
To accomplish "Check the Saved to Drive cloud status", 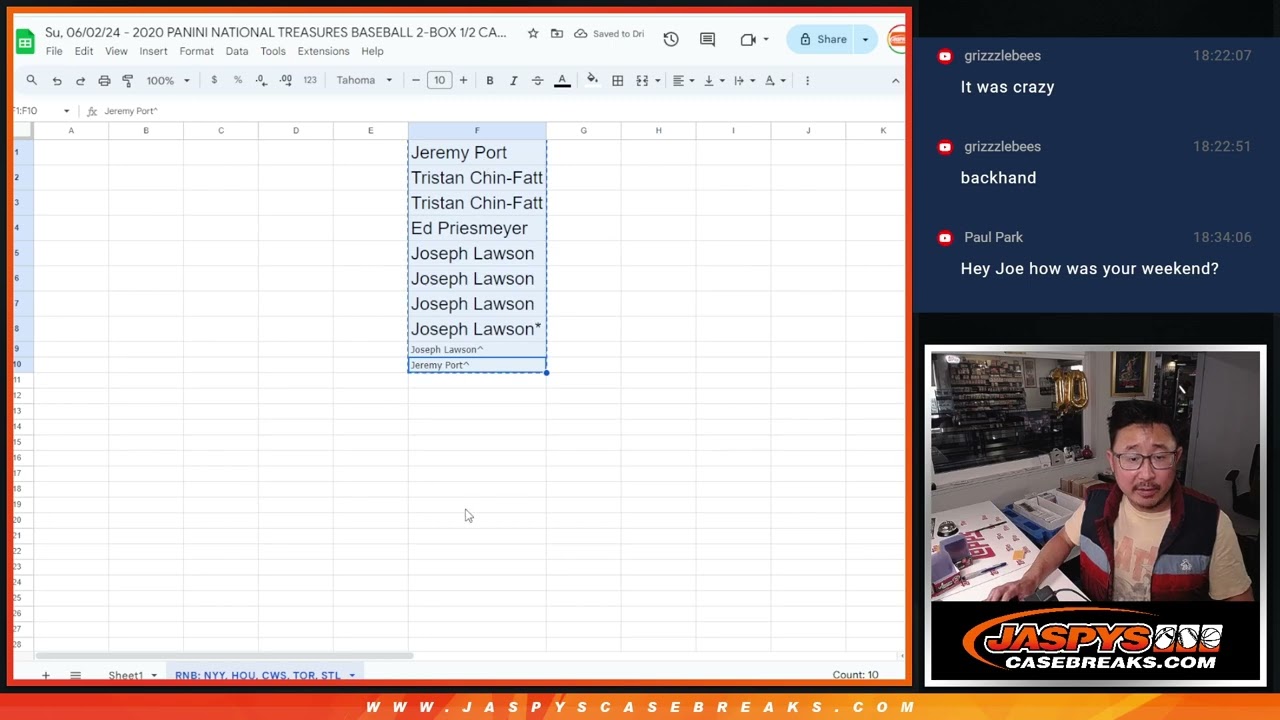I will pyautogui.click(x=609, y=33).
